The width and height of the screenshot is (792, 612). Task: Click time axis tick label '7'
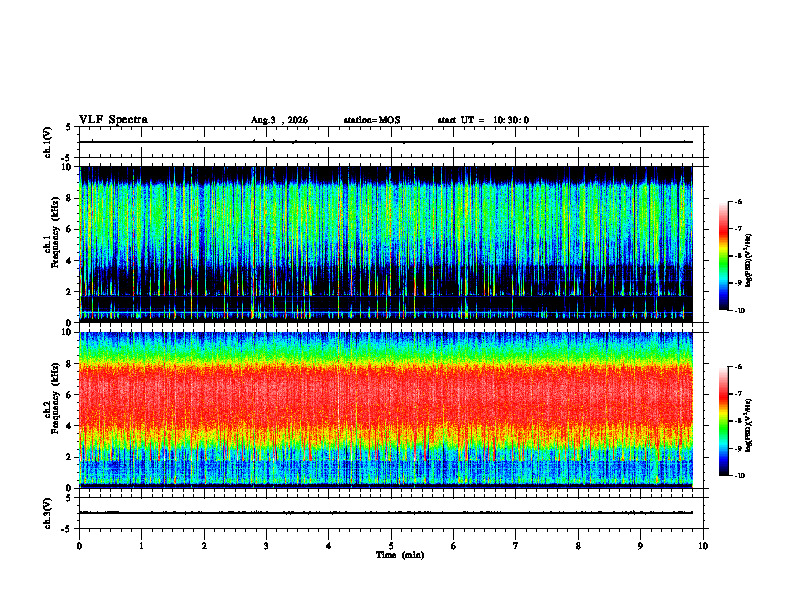[x=516, y=546]
